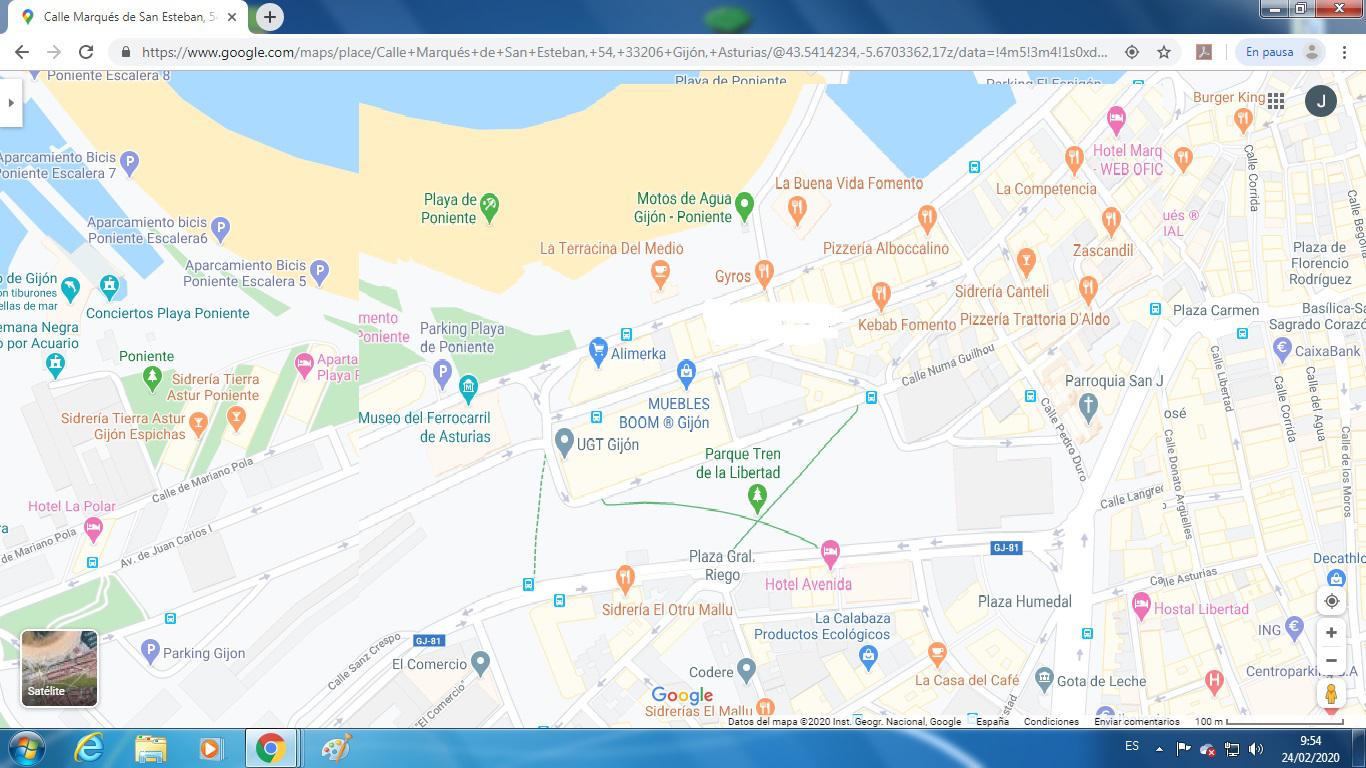Open La Buena Vida Fomento restaurant pin
Viewport: 1366px width, 768px height.
point(797,209)
